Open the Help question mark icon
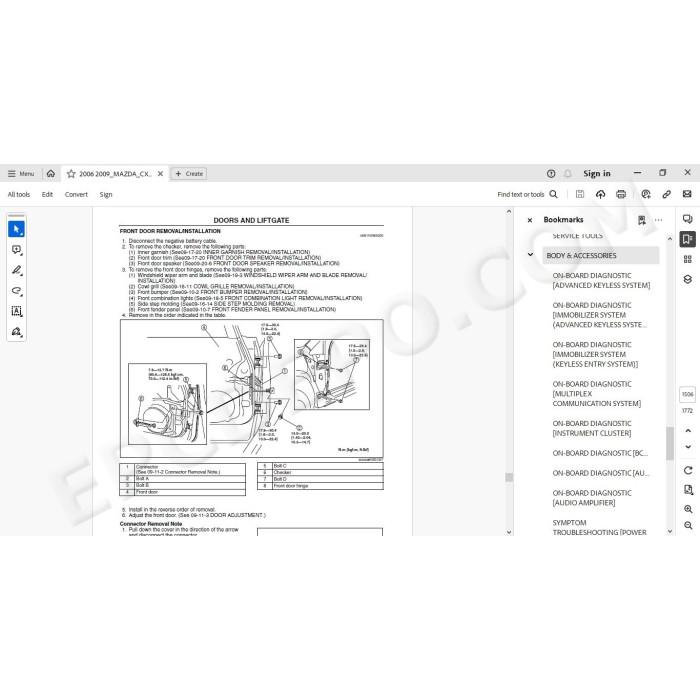Image resolution: width=700 pixels, height=700 pixels. click(x=551, y=174)
